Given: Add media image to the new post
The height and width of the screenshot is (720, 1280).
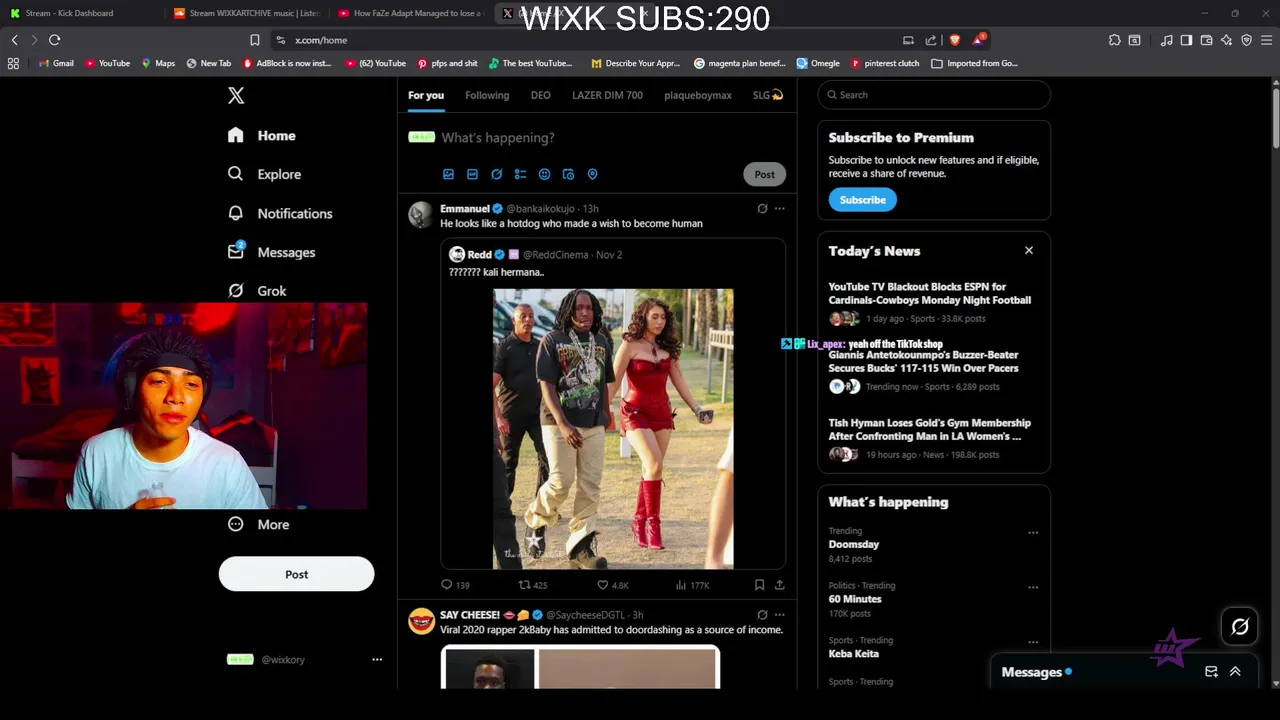Looking at the screenshot, I should 448,174.
